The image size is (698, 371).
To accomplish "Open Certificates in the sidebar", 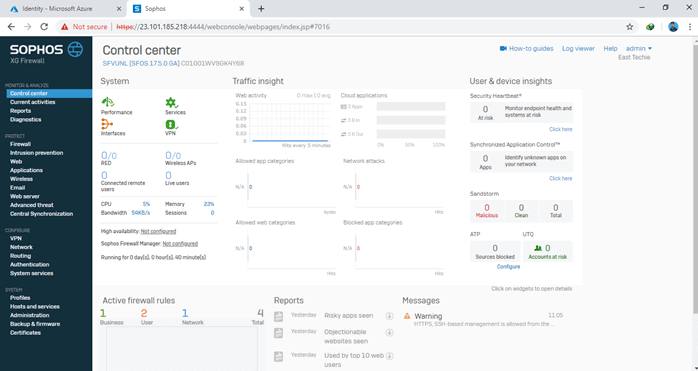I will tap(25, 333).
